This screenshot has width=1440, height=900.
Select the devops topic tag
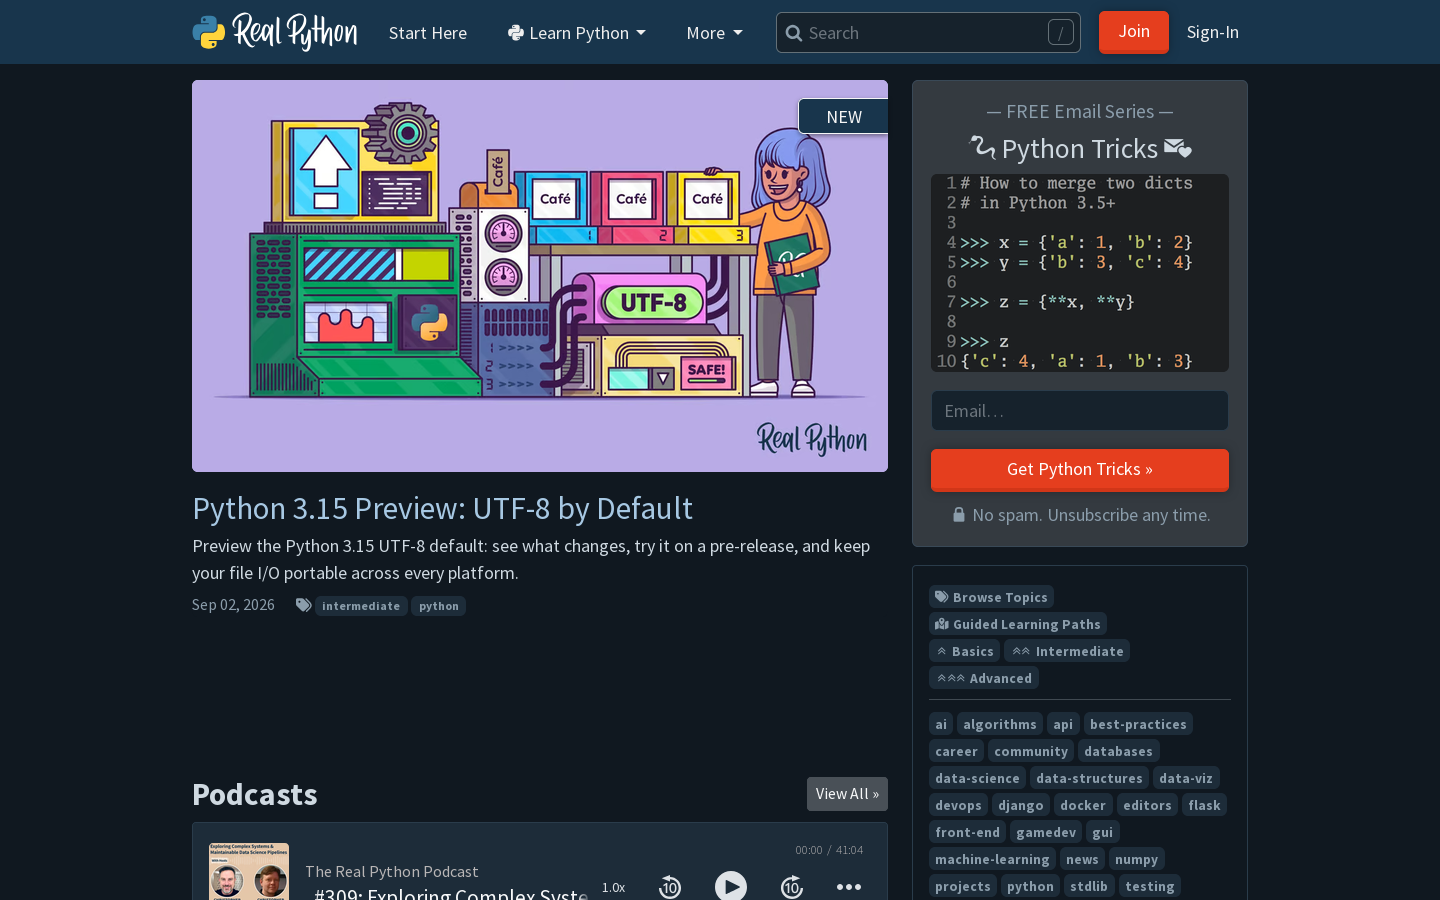pos(958,805)
